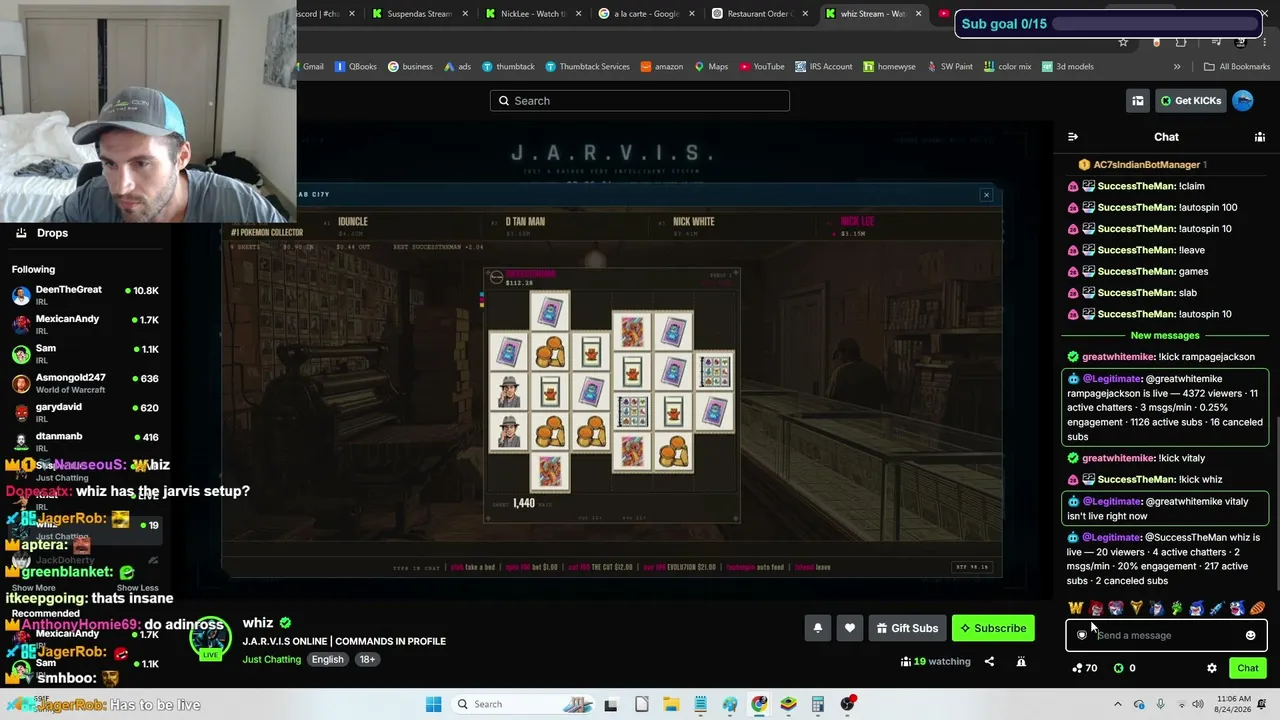Open the KICKs balance icon

pyautogui.click(x=1119, y=668)
